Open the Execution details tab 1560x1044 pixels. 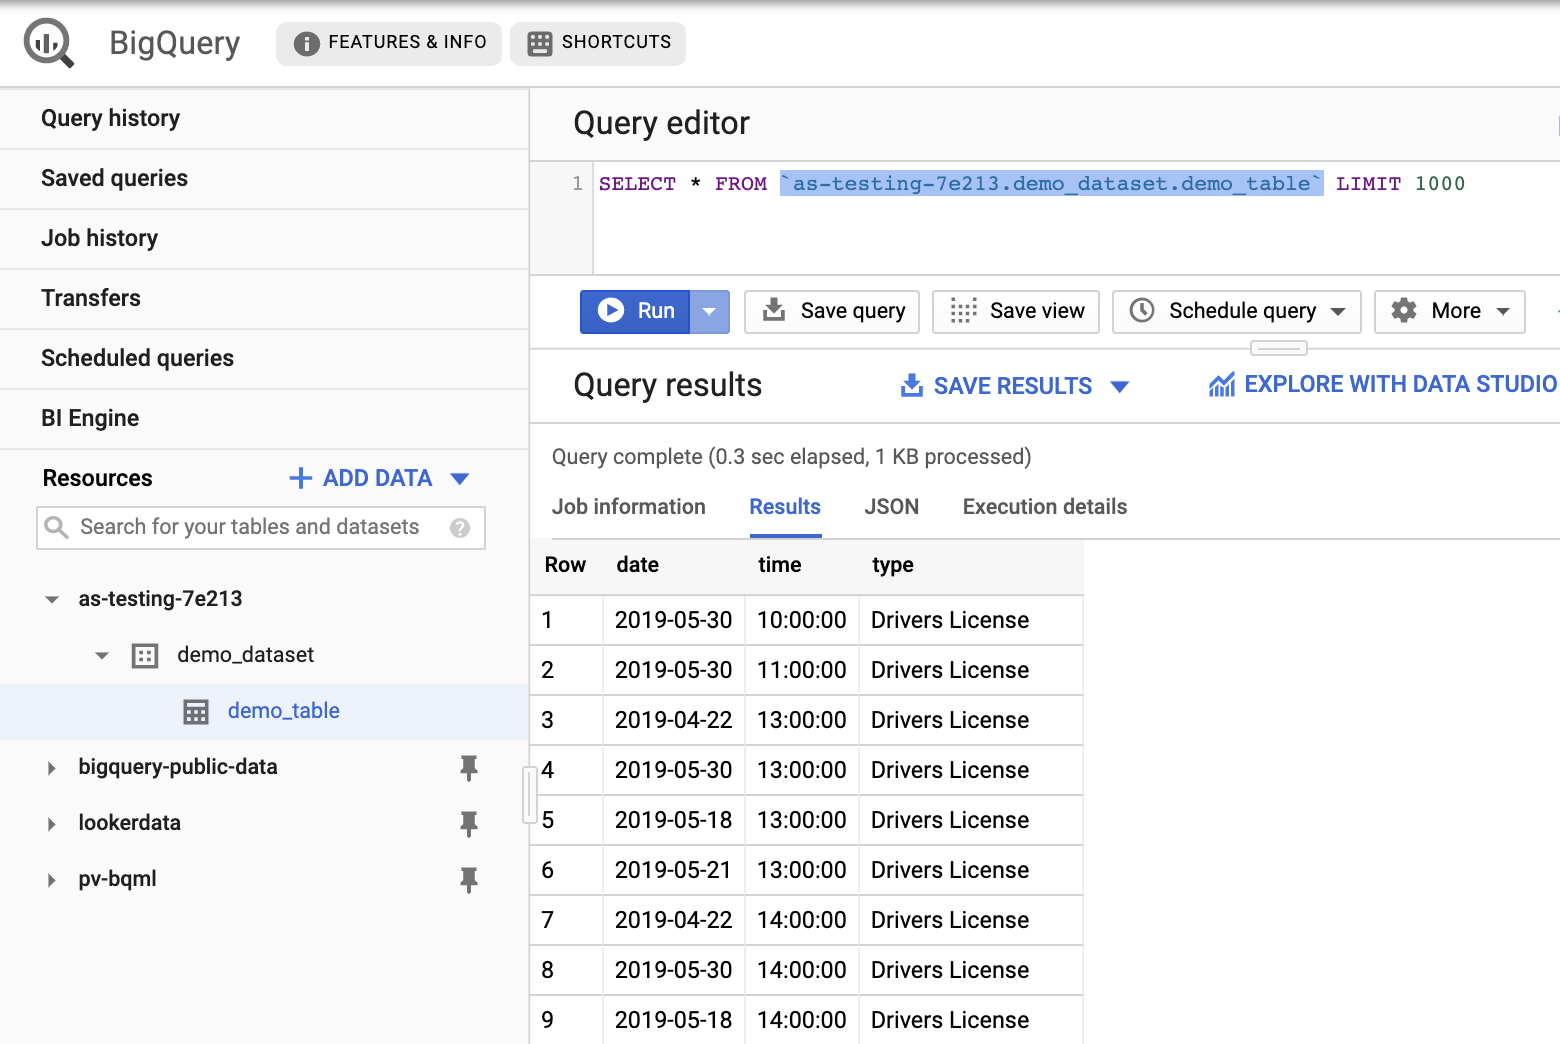[x=1044, y=507]
